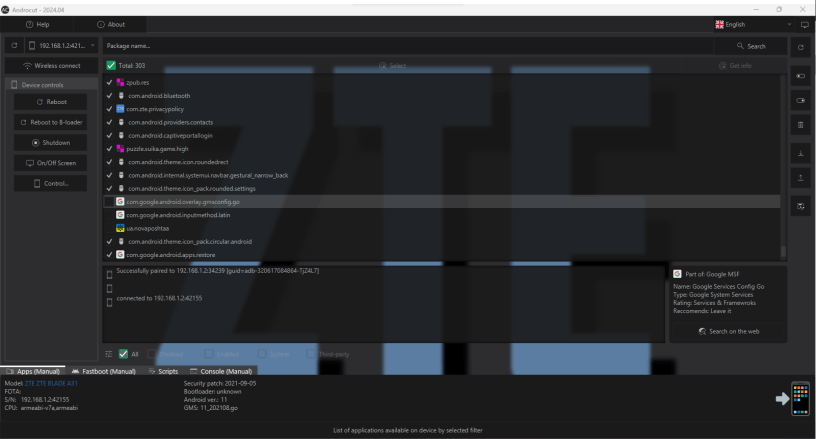Switch to the Scripts tab
This screenshot has width=816, height=439.
[163, 371]
